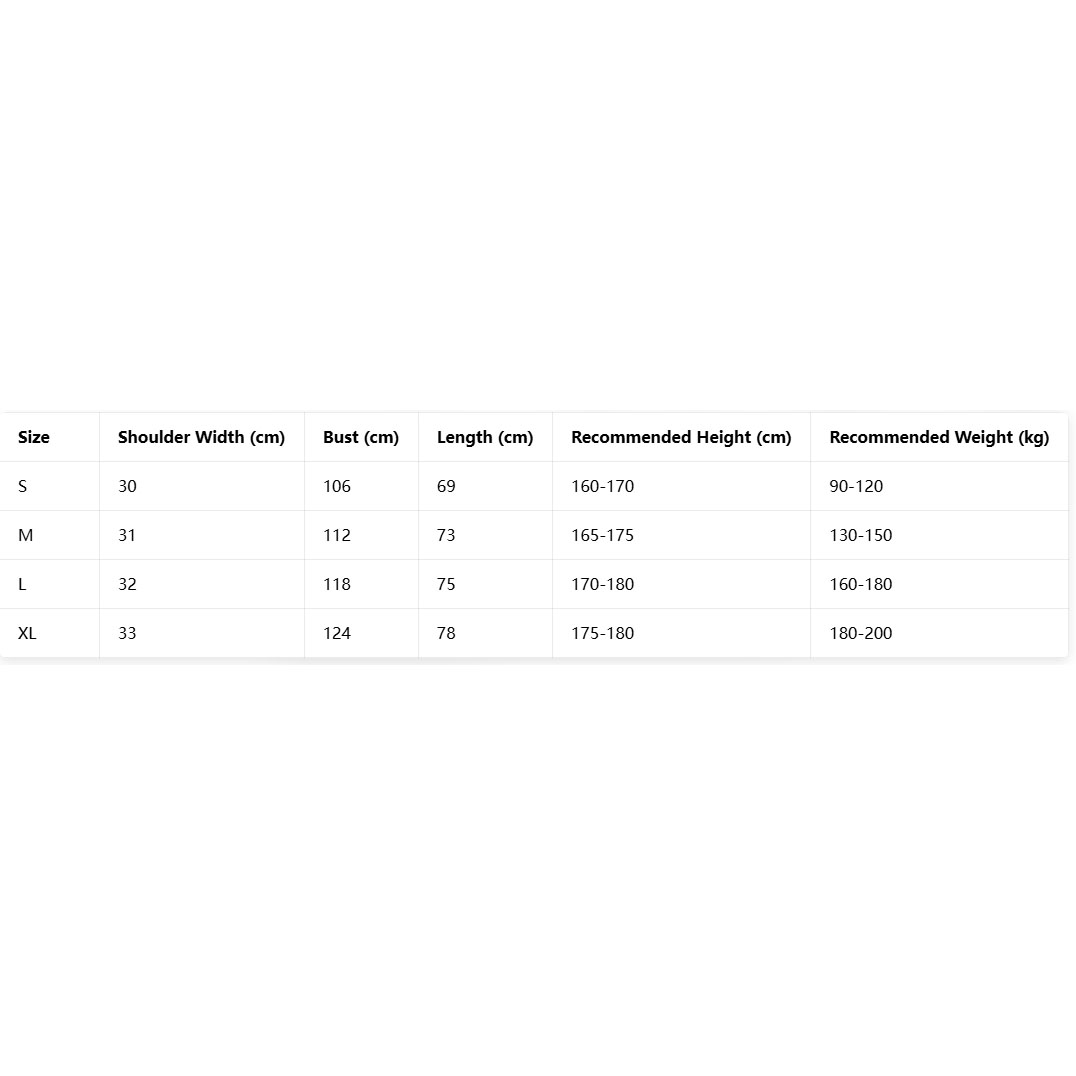Click the weight range 130-150 cell

[860, 535]
